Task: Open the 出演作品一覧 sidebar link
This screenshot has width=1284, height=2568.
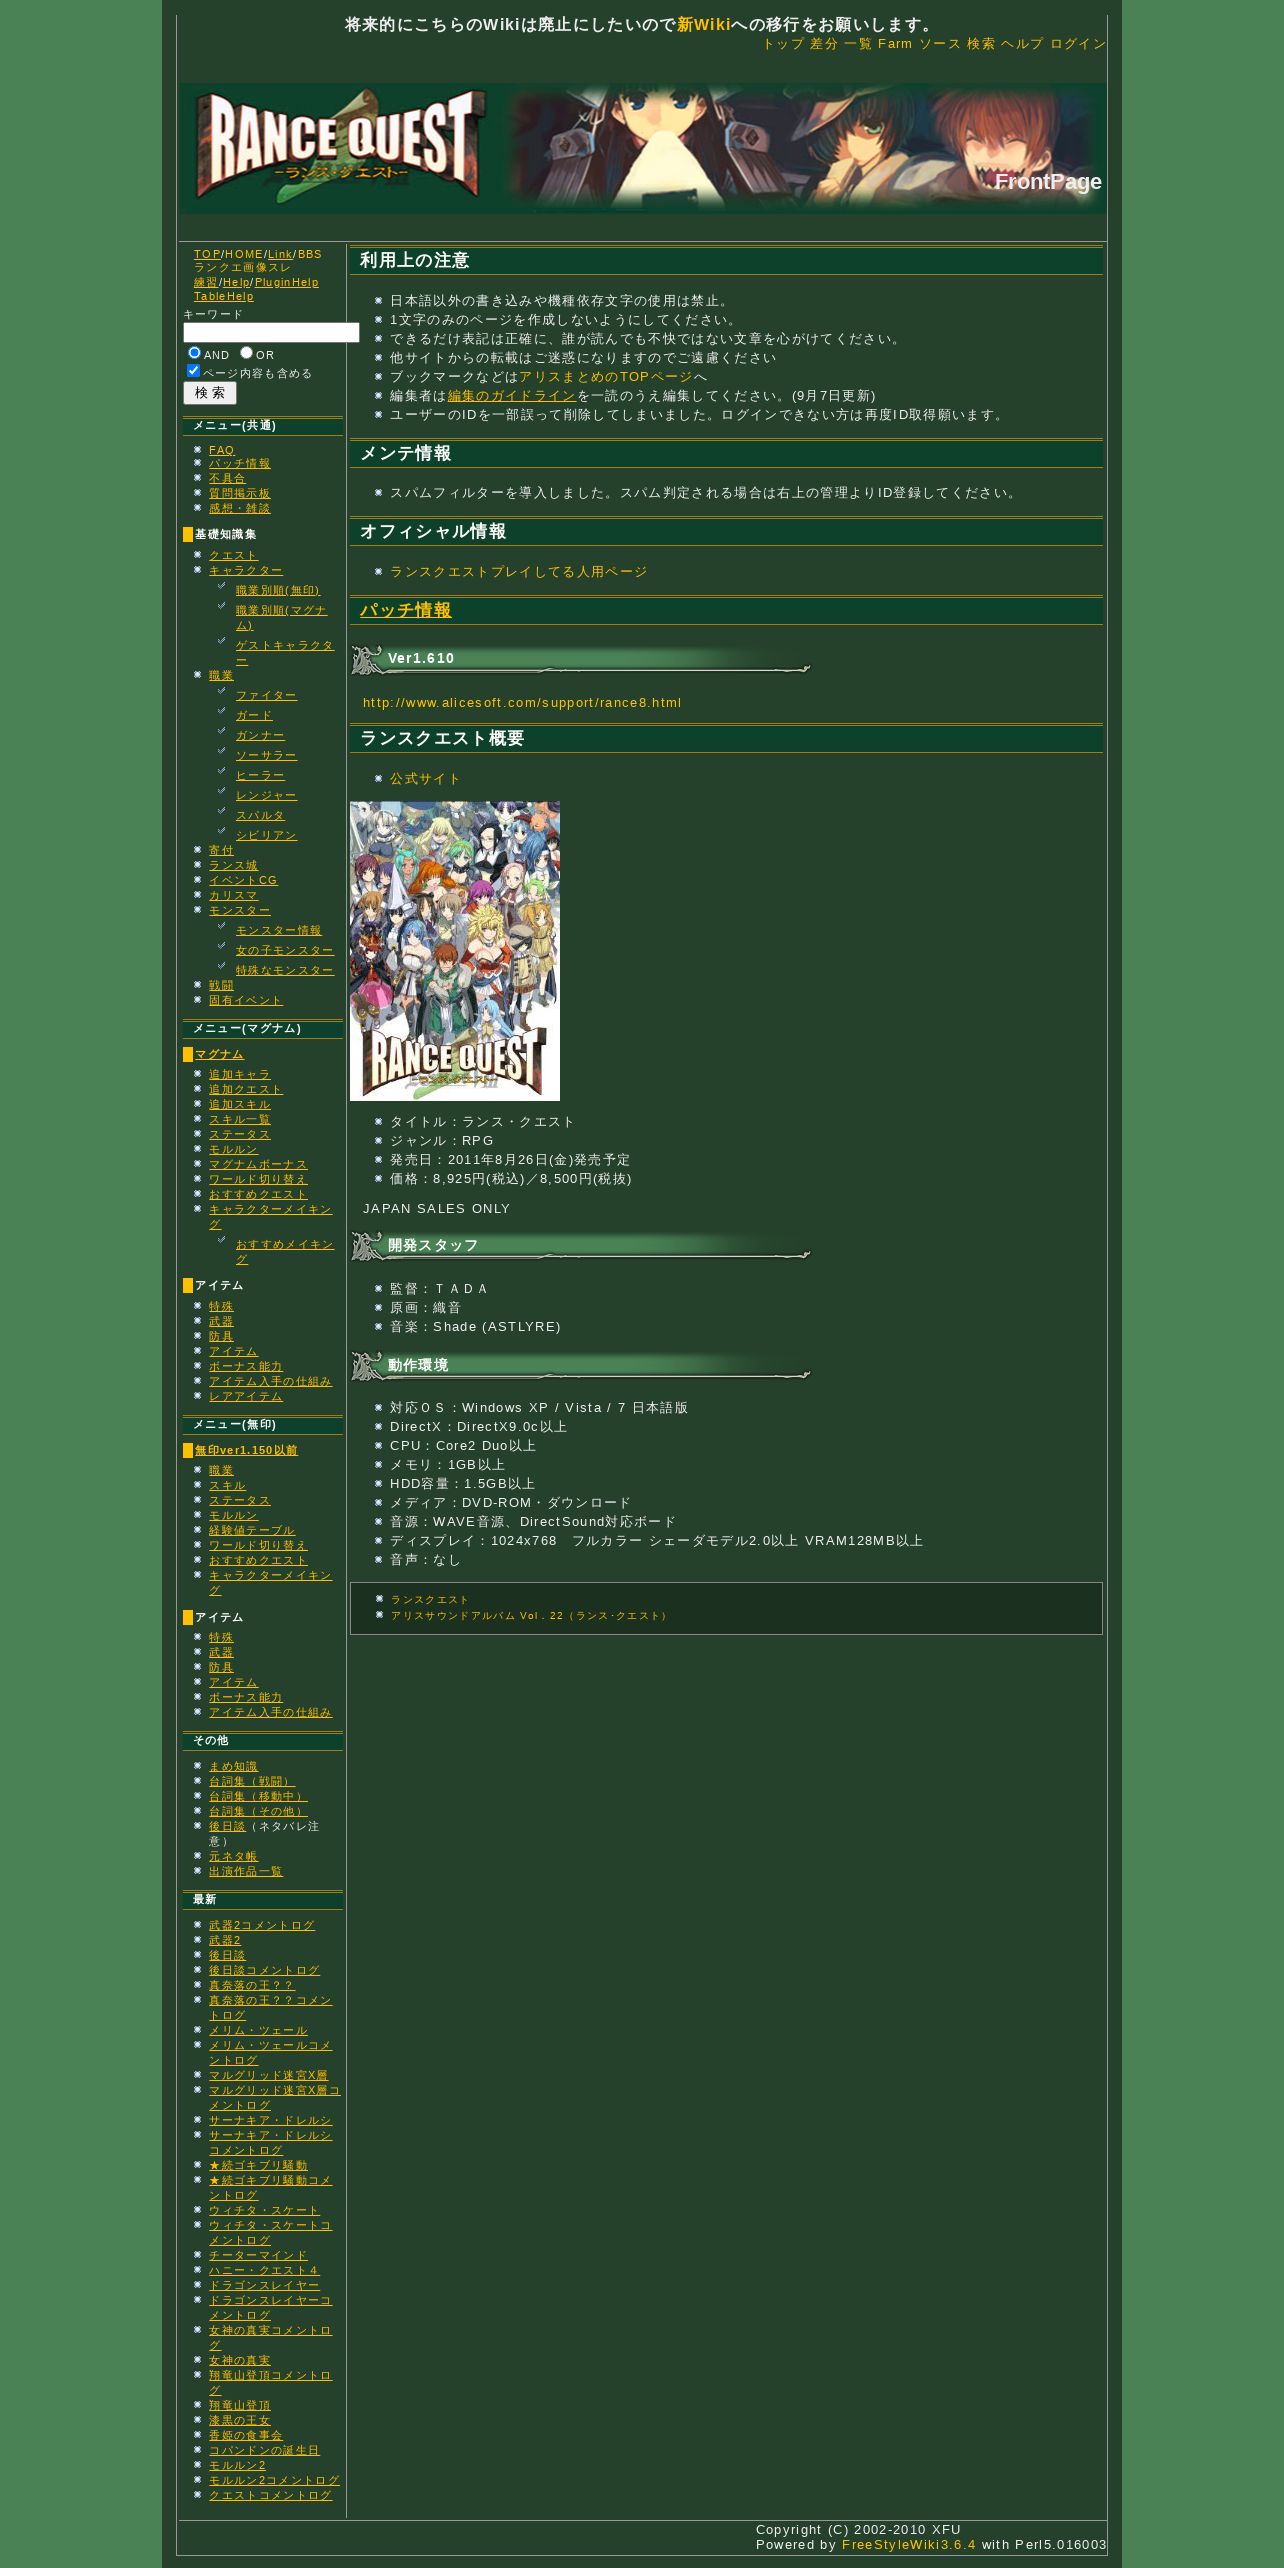Action: tap(246, 1872)
